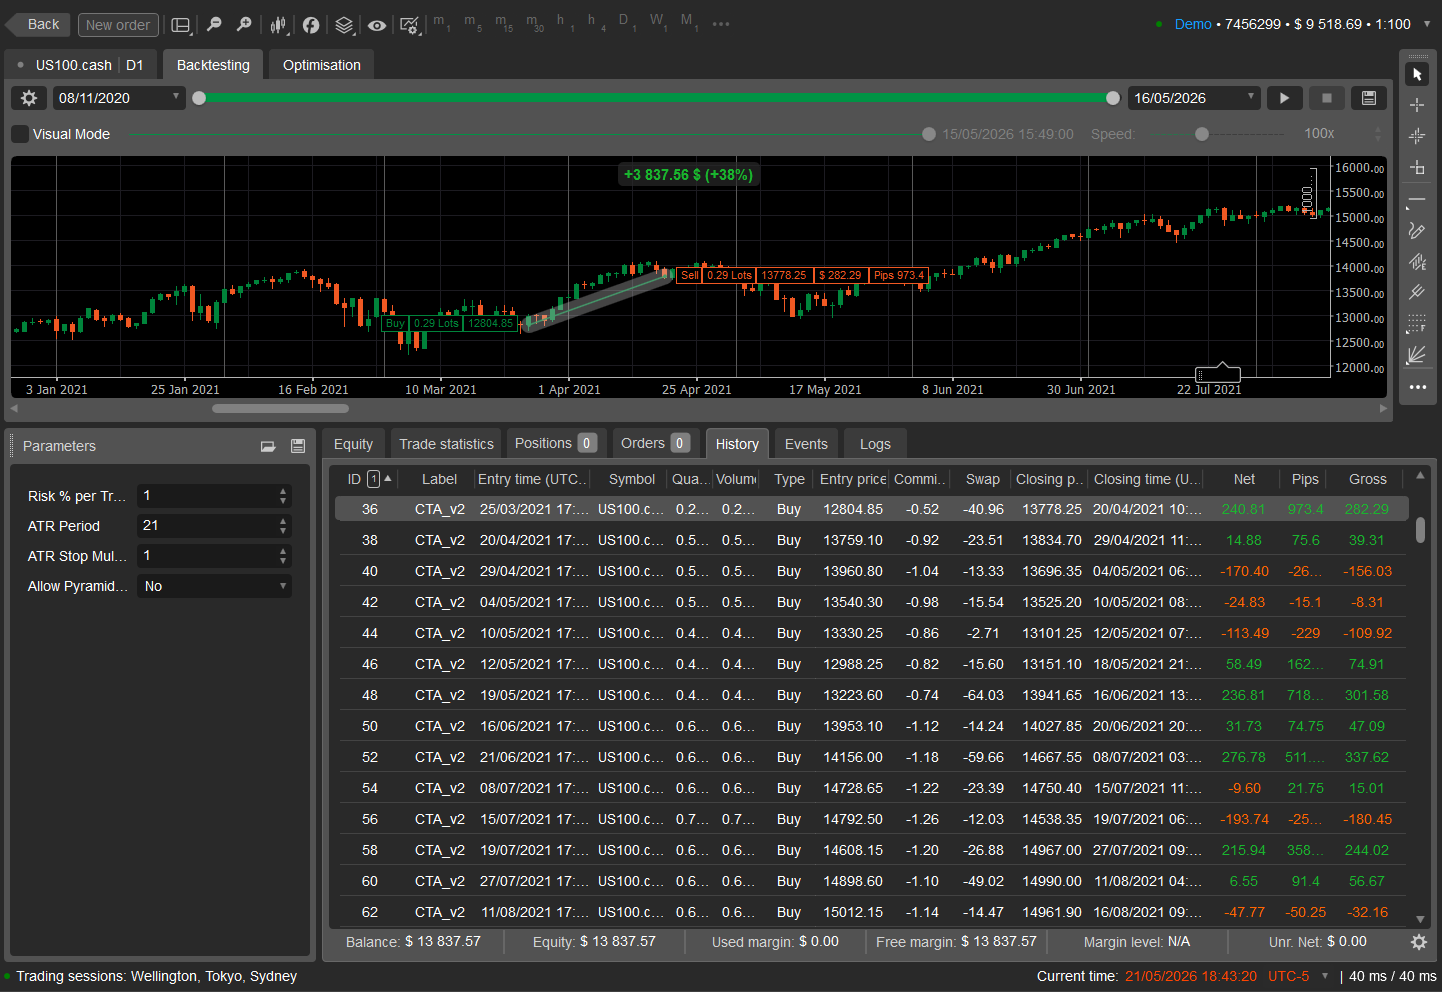Save backtest results with the floppy icon
The height and width of the screenshot is (992, 1442).
1369,98
